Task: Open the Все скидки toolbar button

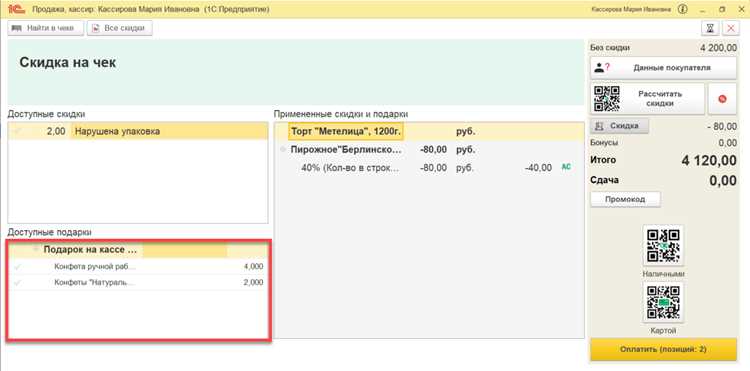Action: coord(120,28)
